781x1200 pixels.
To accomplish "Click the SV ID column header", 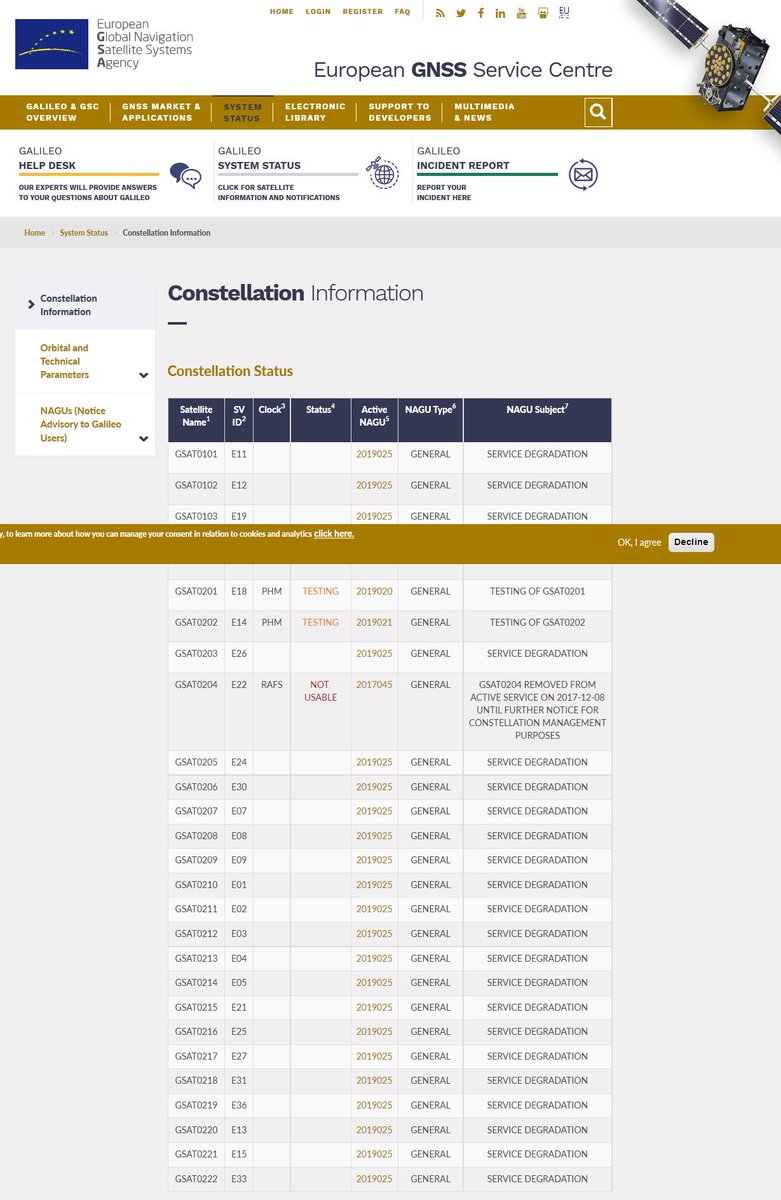I will 239,420.
